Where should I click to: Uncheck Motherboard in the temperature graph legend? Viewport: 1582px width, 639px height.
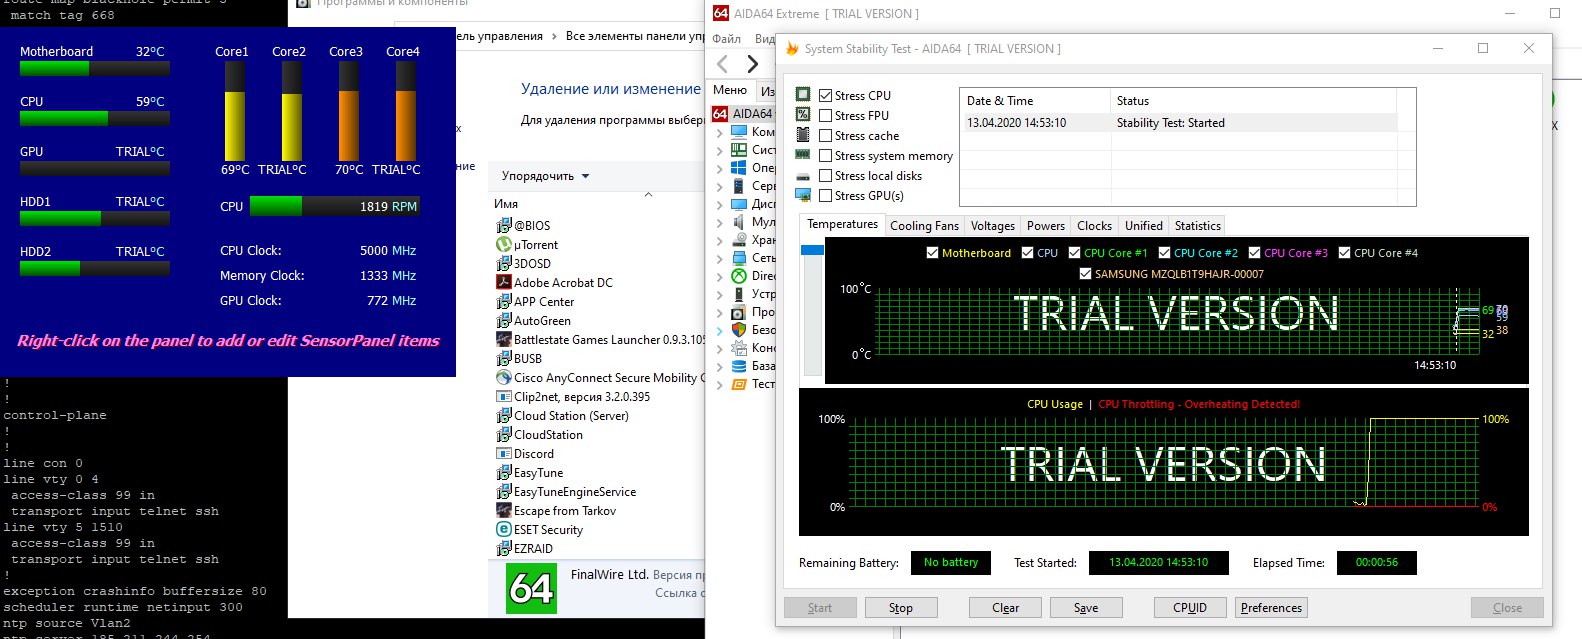pos(932,253)
